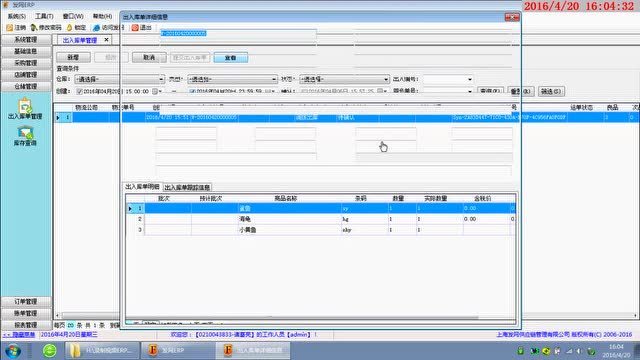Viewport: 640px width, 360px height.
Task: Click the 修改密码 toolbar icon
Action: coord(34,28)
